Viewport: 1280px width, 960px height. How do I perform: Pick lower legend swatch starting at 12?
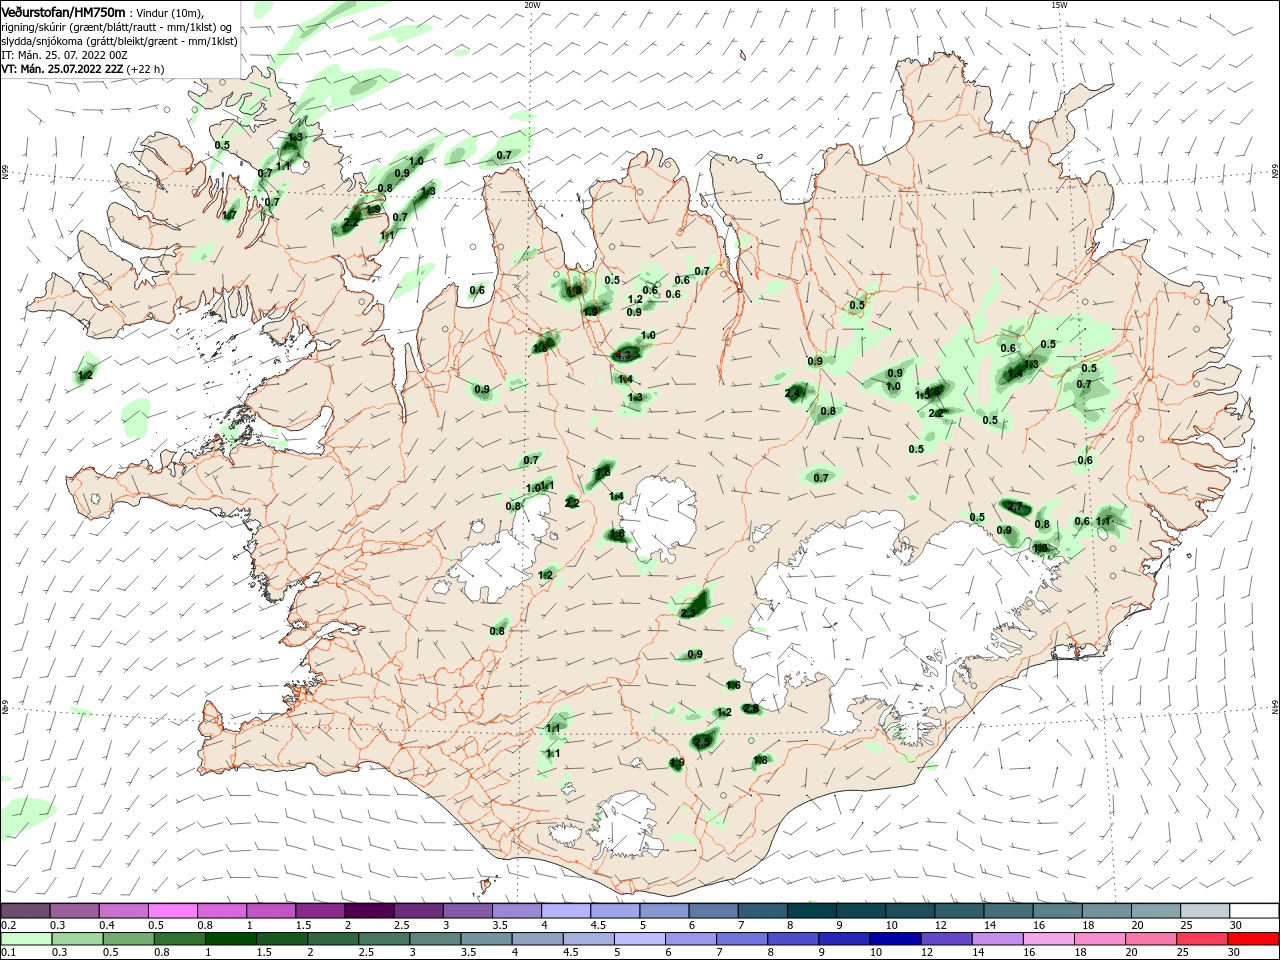pyautogui.click(x=946, y=940)
